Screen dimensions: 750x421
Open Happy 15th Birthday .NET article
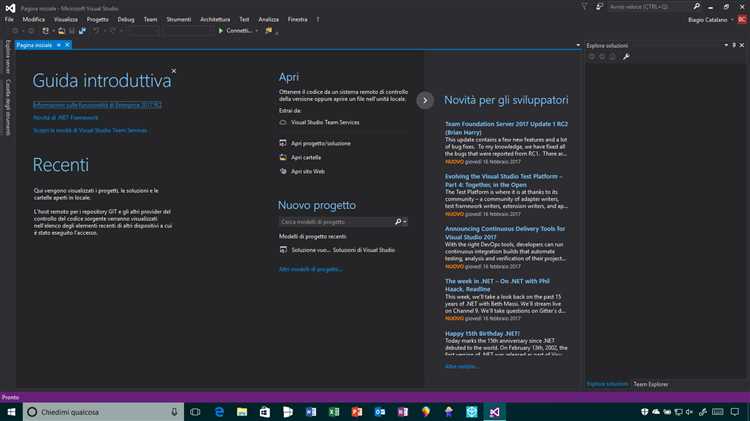482,333
